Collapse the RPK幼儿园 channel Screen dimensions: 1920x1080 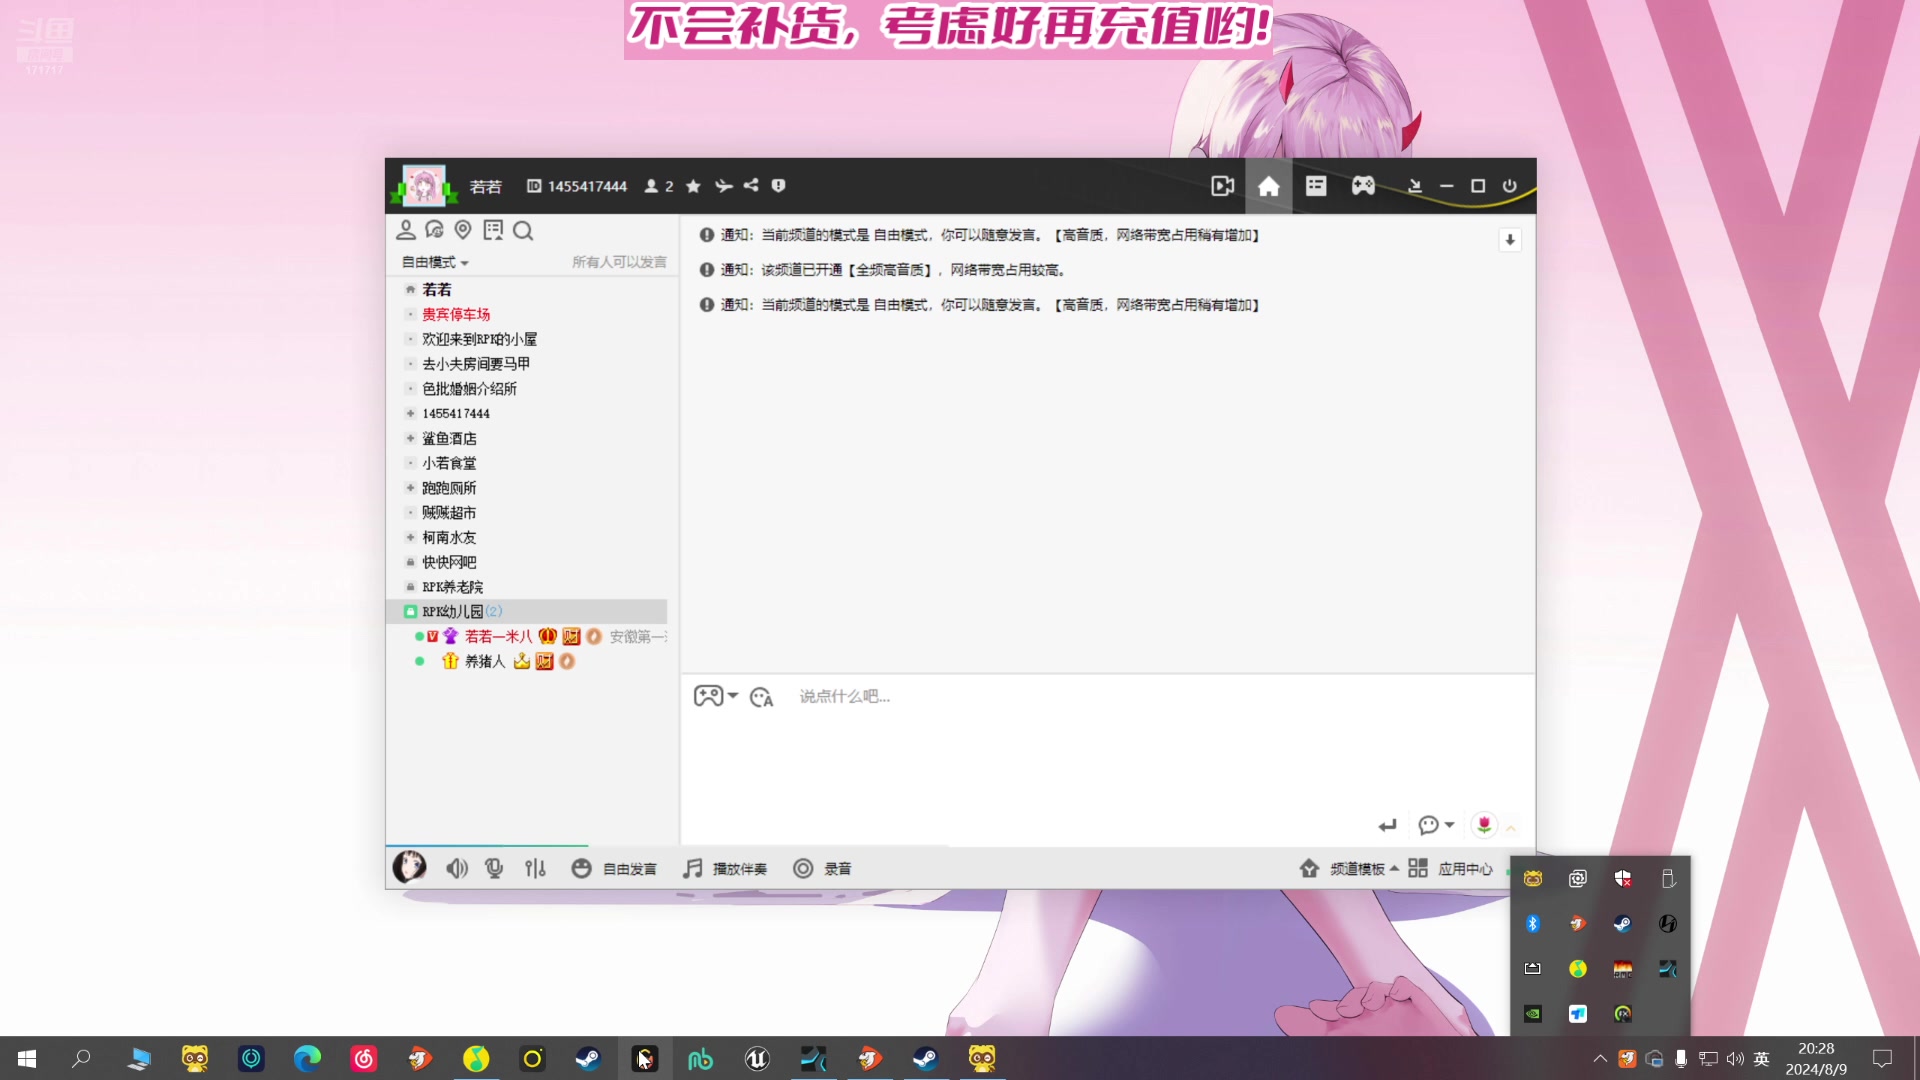(x=410, y=611)
